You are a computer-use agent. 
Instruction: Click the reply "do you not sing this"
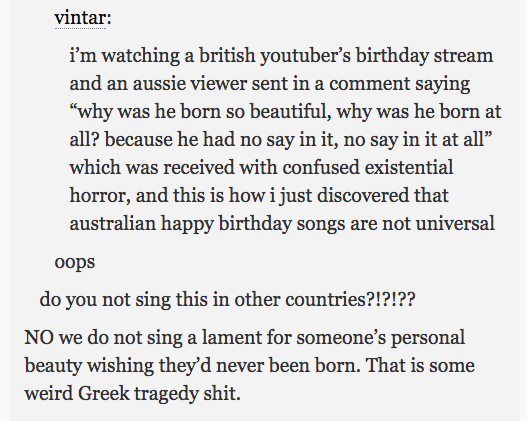coord(228,299)
